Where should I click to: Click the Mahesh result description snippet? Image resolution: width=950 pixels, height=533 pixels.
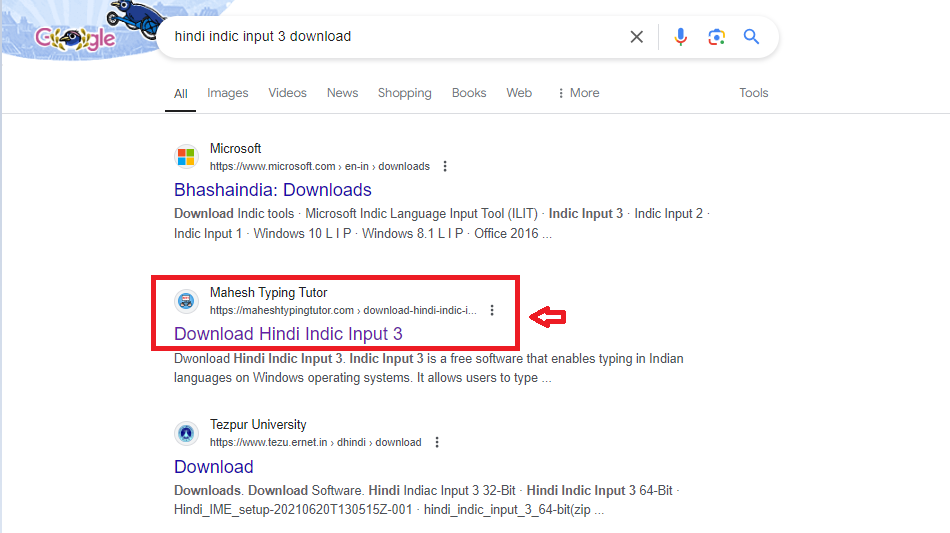(429, 368)
